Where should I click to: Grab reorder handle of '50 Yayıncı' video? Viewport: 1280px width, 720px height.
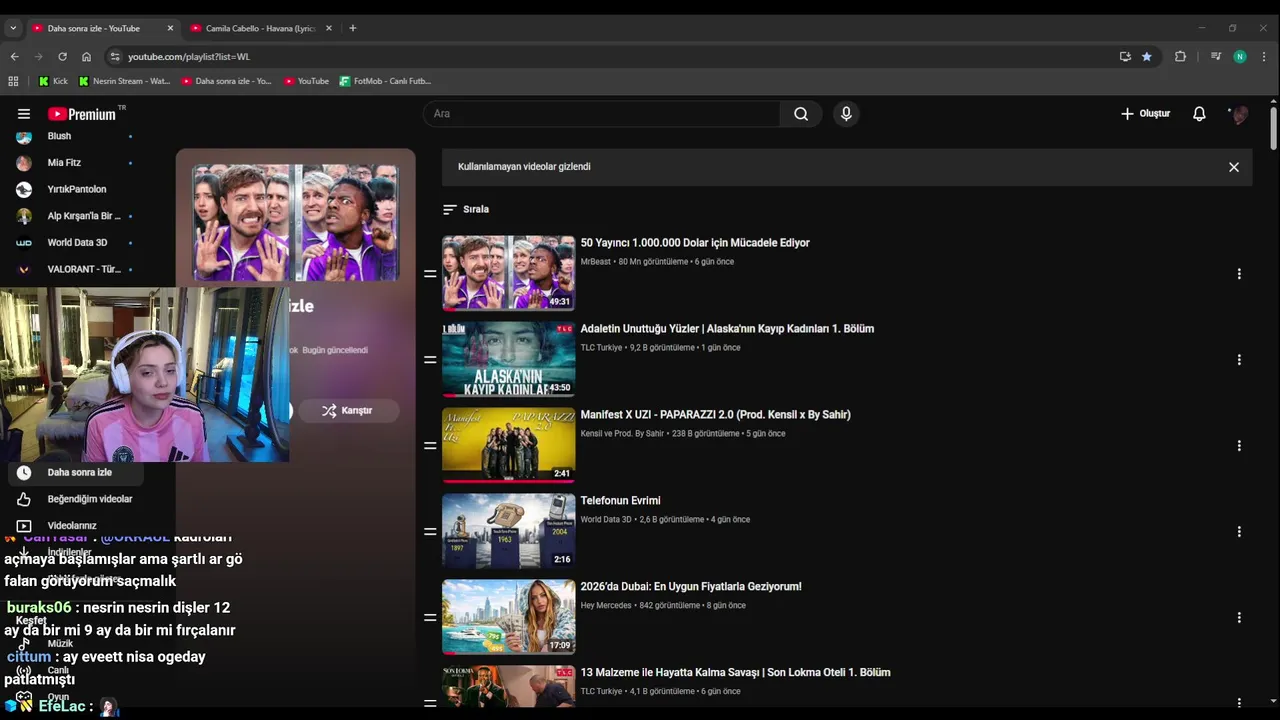tap(430, 274)
